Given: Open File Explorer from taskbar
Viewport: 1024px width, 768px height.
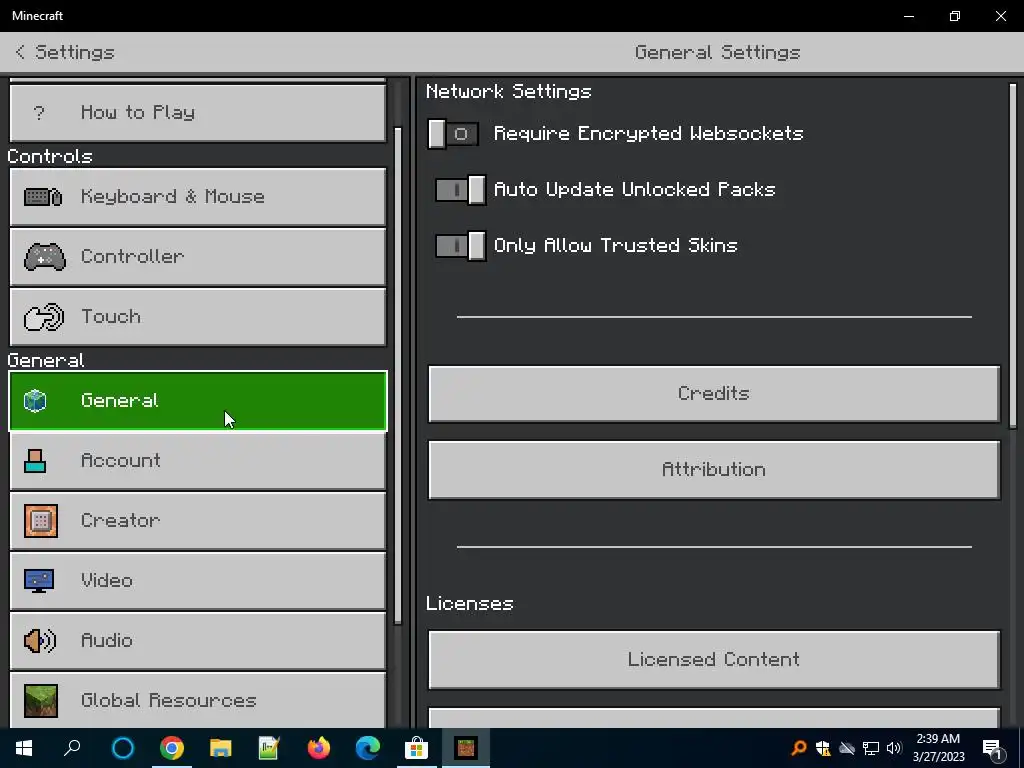Looking at the screenshot, I should coord(221,748).
